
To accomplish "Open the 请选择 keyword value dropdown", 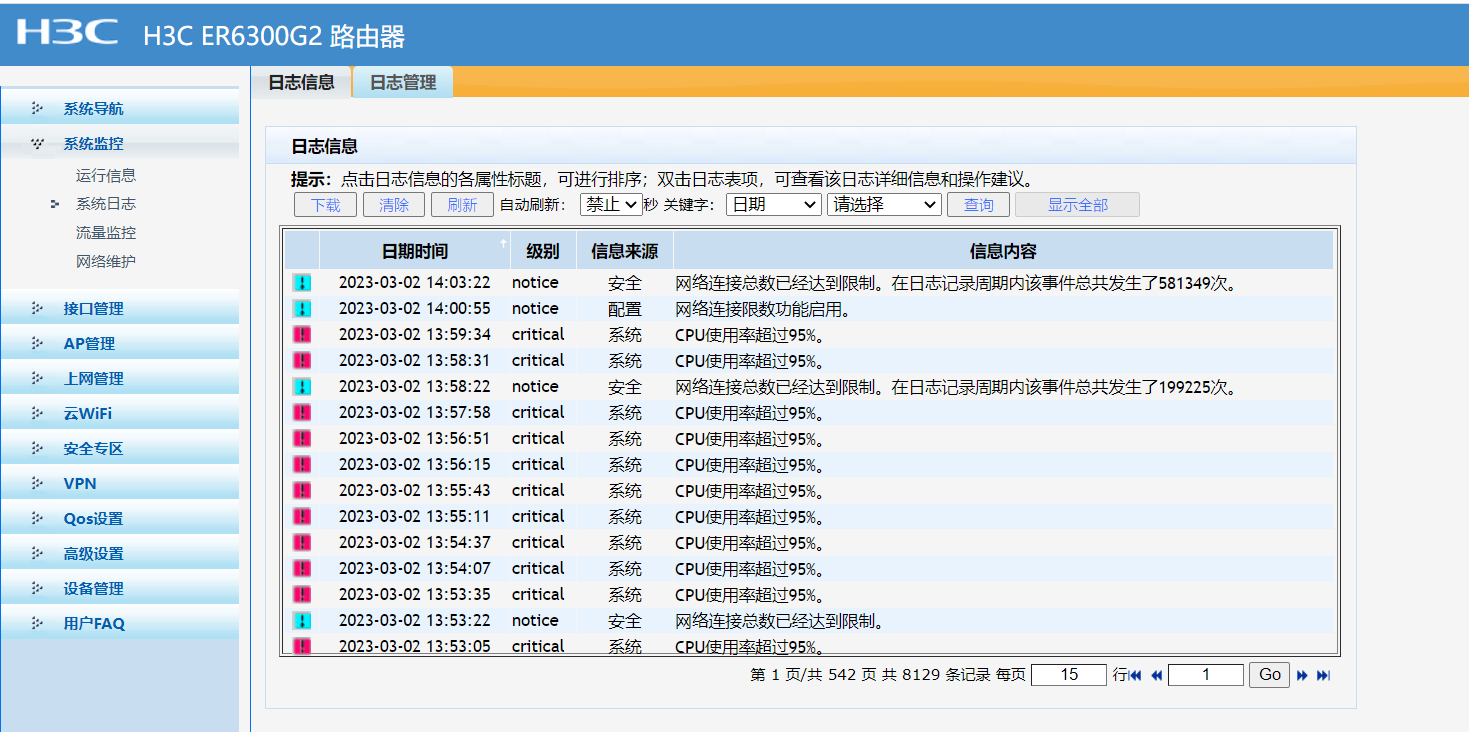I will click(884, 205).
